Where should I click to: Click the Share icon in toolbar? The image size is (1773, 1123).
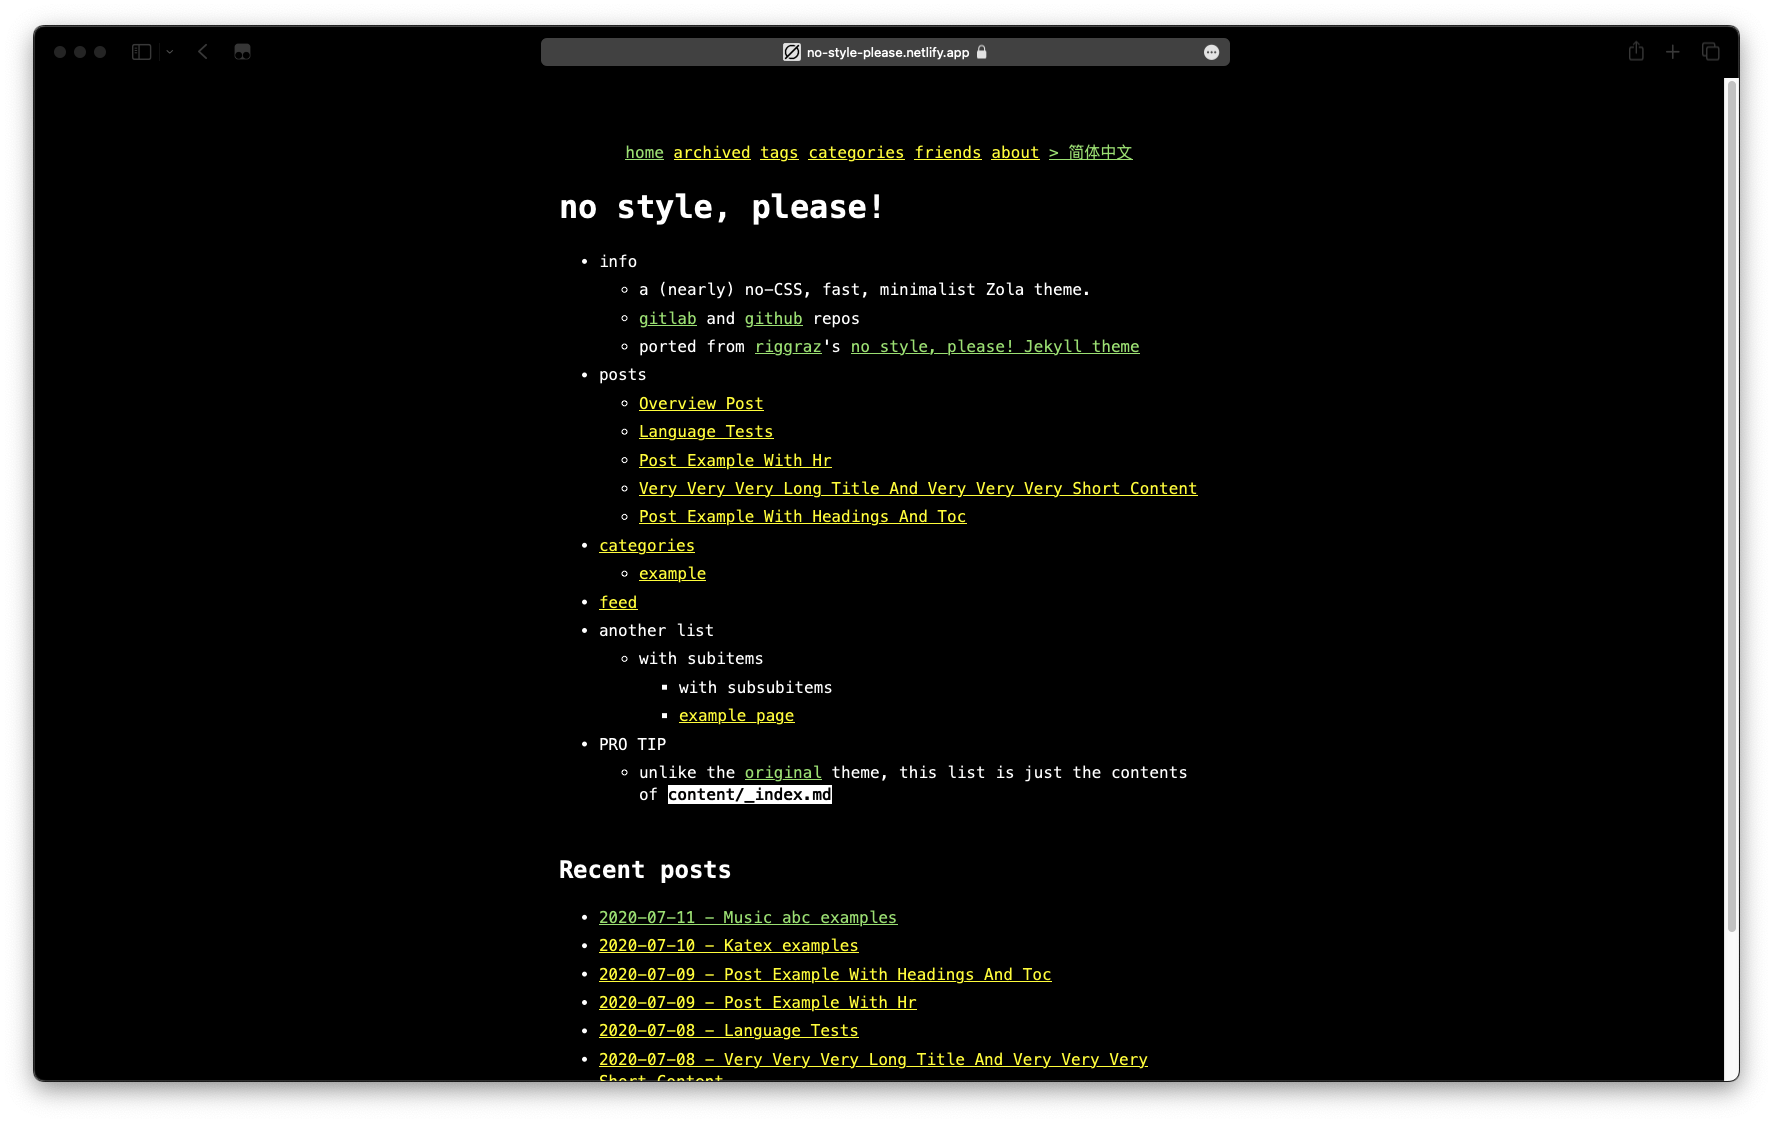(x=1636, y=51)
